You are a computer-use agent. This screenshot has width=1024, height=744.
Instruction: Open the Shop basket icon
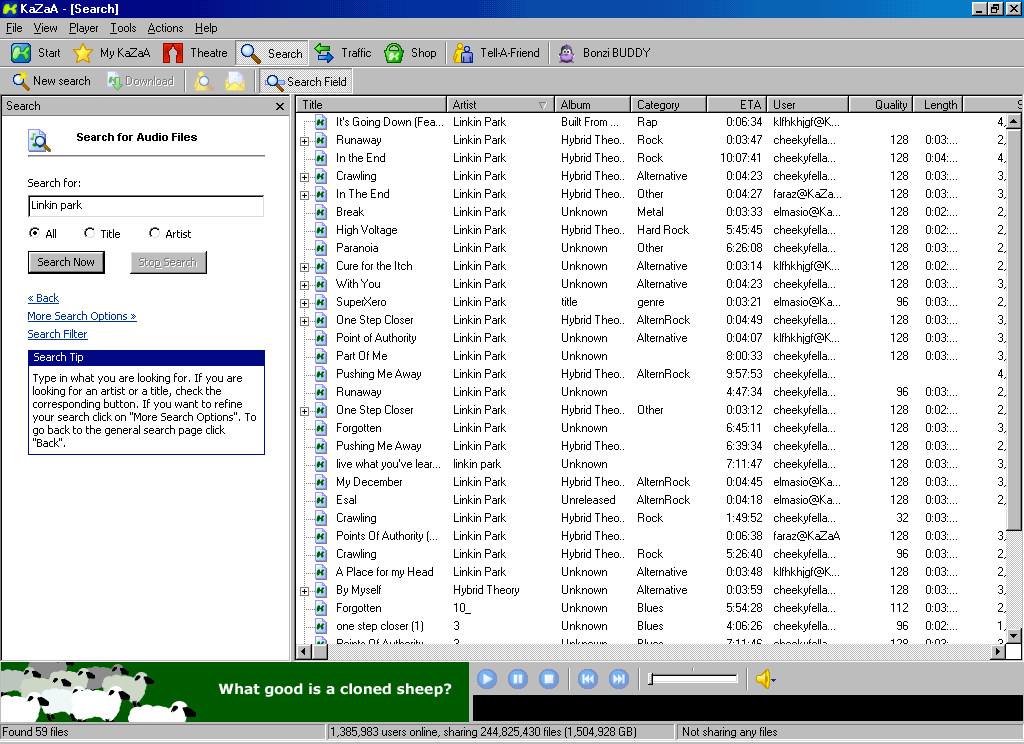tap(394, 53)
